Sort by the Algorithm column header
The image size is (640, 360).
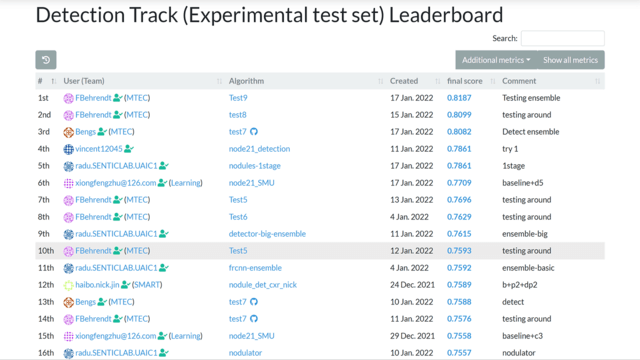tap(246, 81)
